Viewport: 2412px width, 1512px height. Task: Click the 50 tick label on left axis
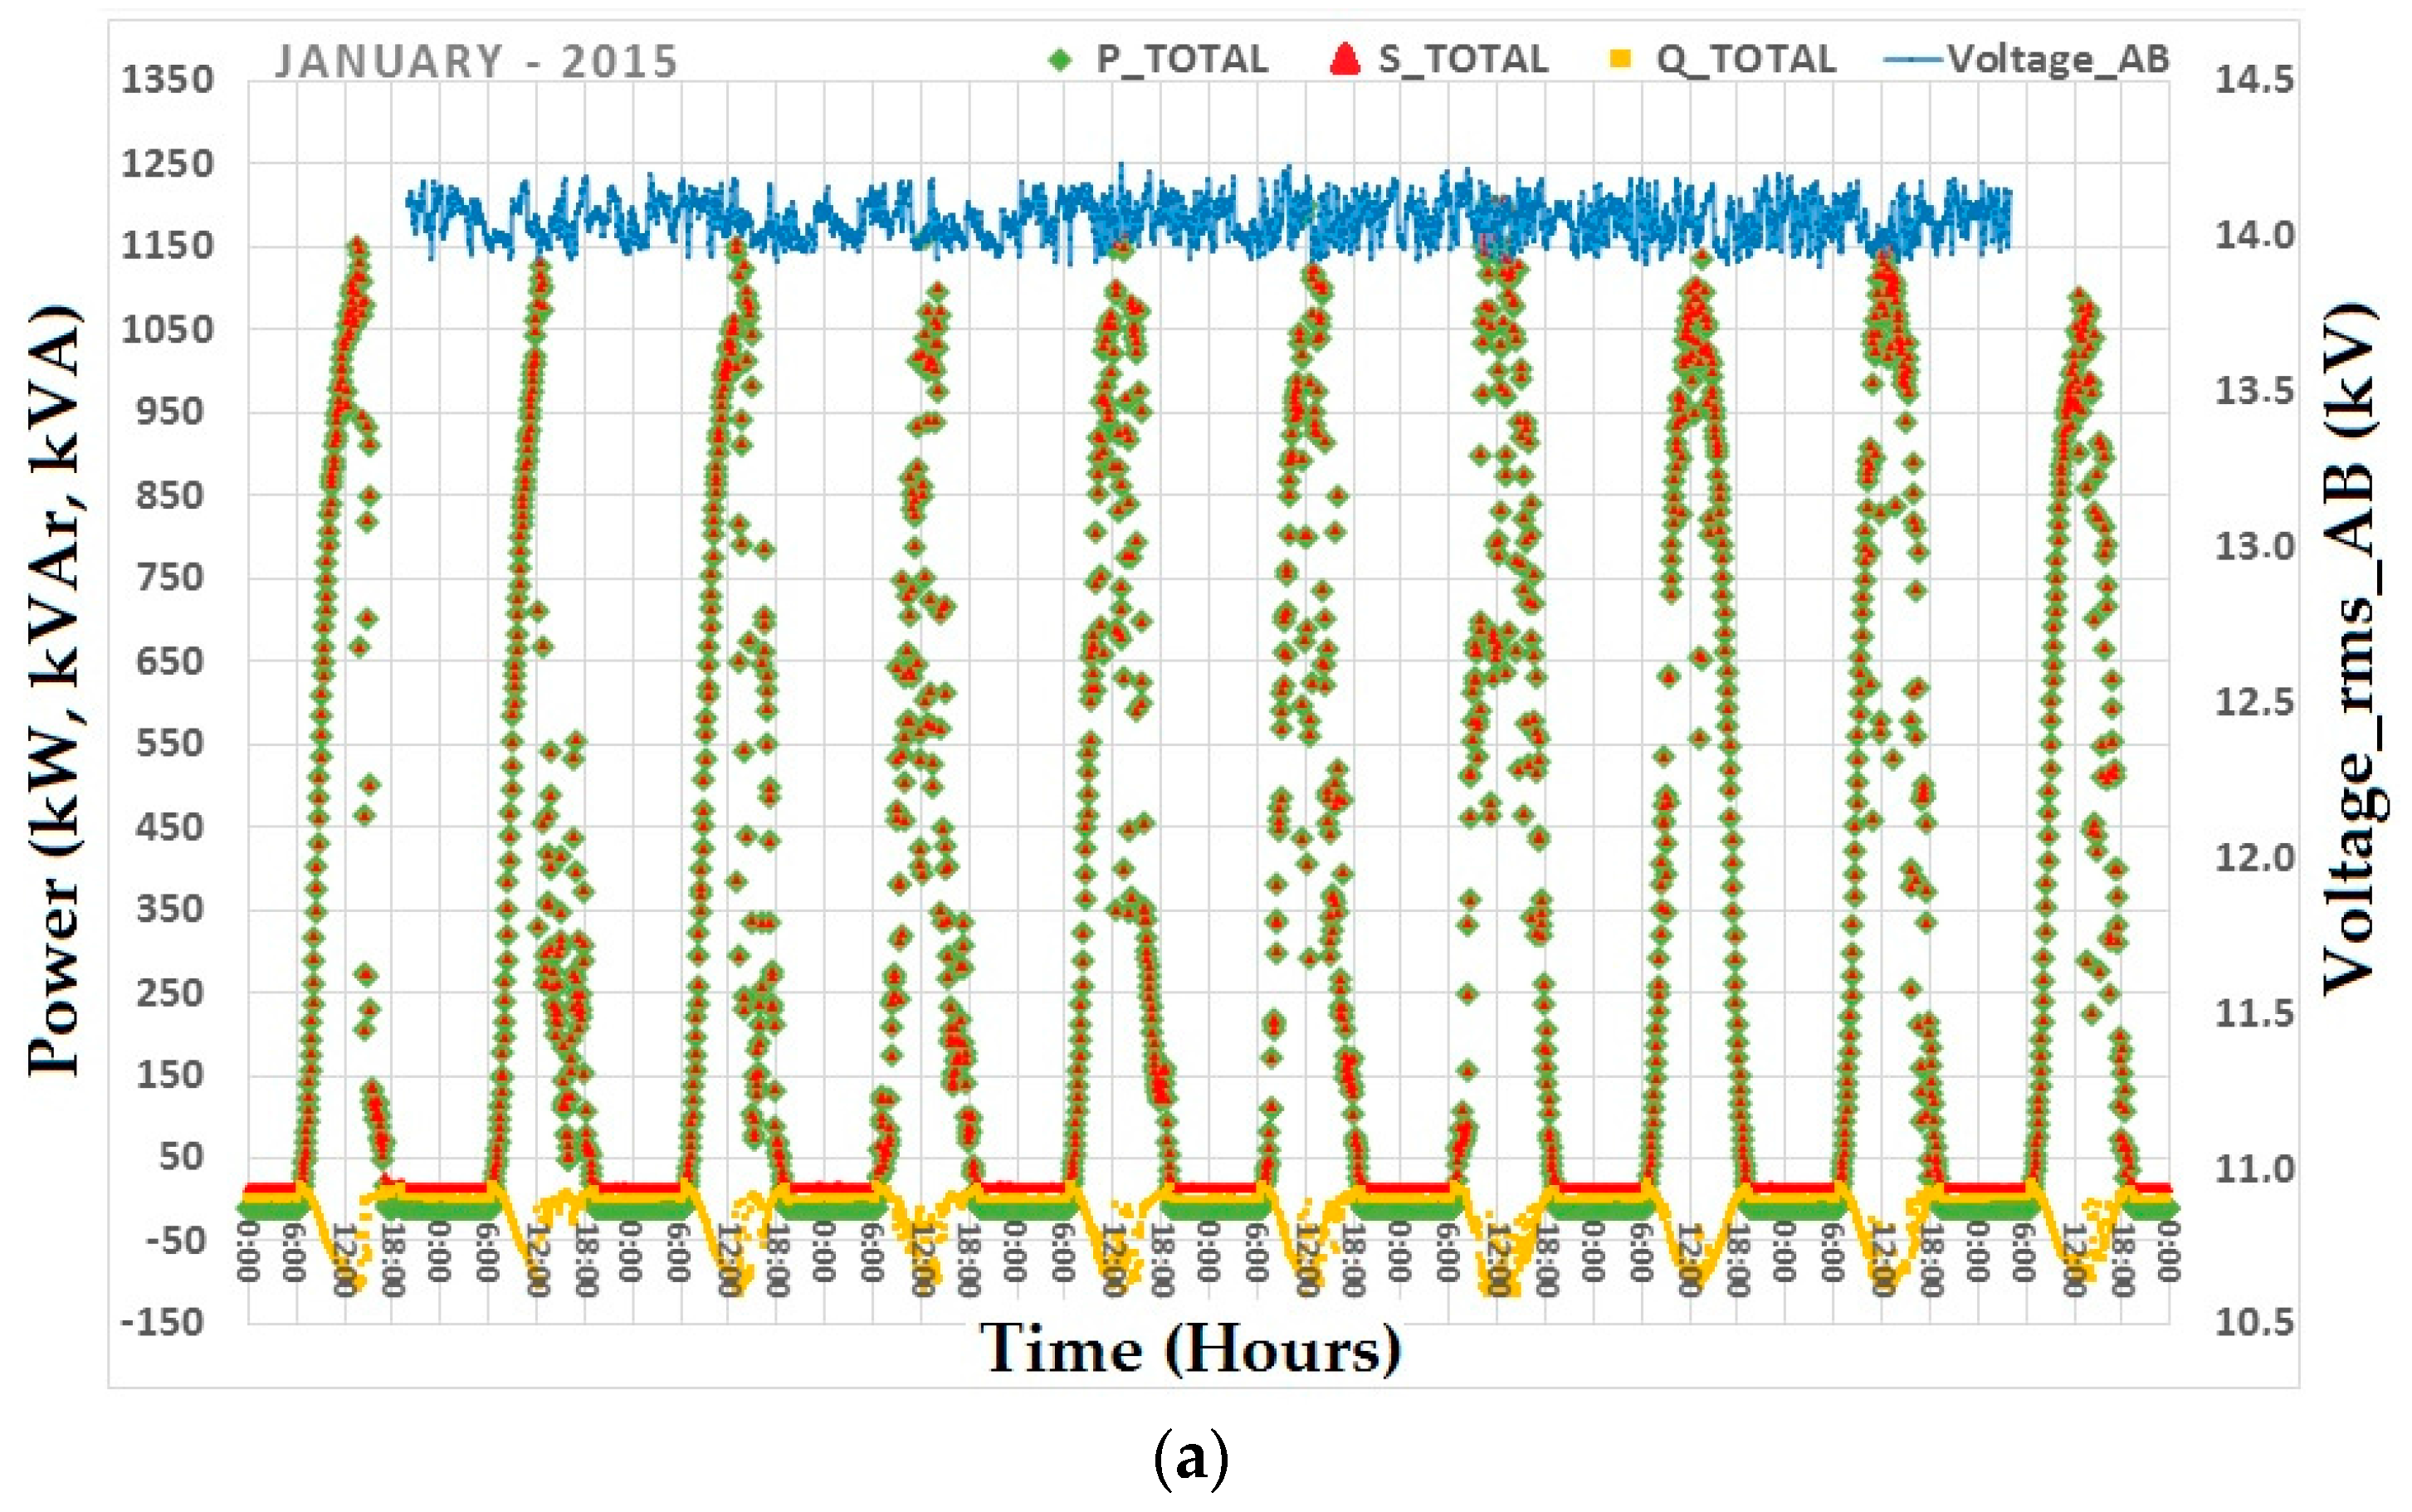coord(181,1156)
